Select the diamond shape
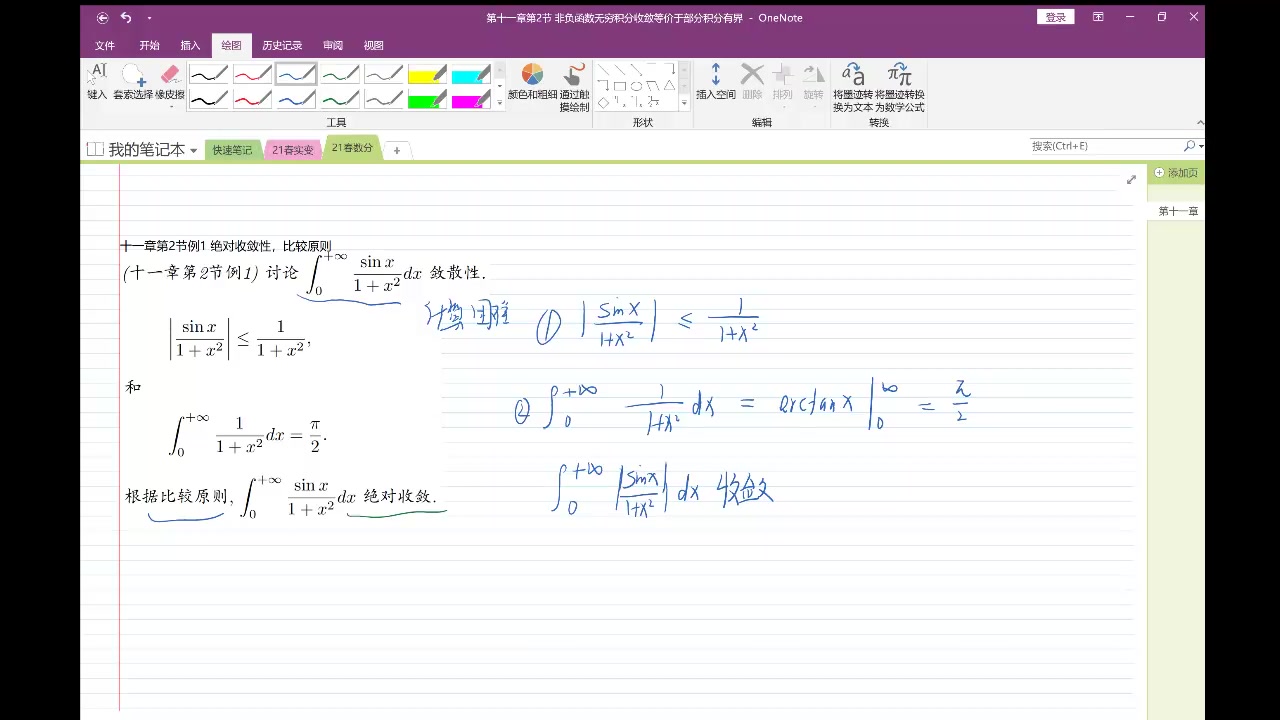The image size is (1280, 720). tap(604, 101)
